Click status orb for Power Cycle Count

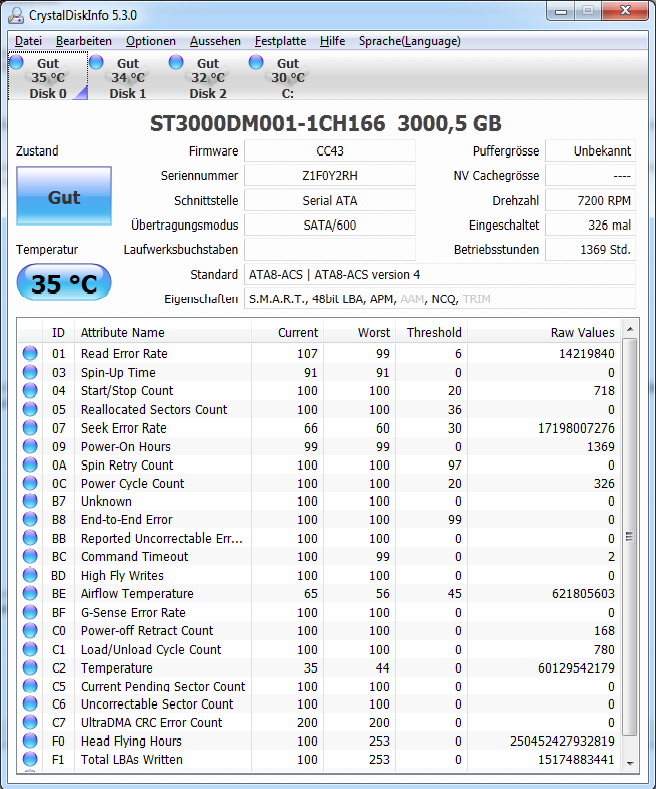(30, 483)
